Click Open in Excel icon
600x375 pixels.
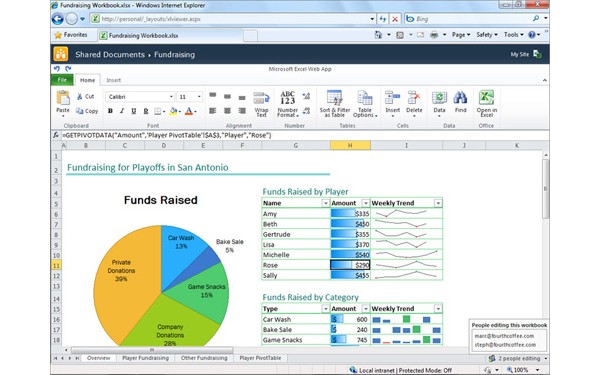click(486, 98)
